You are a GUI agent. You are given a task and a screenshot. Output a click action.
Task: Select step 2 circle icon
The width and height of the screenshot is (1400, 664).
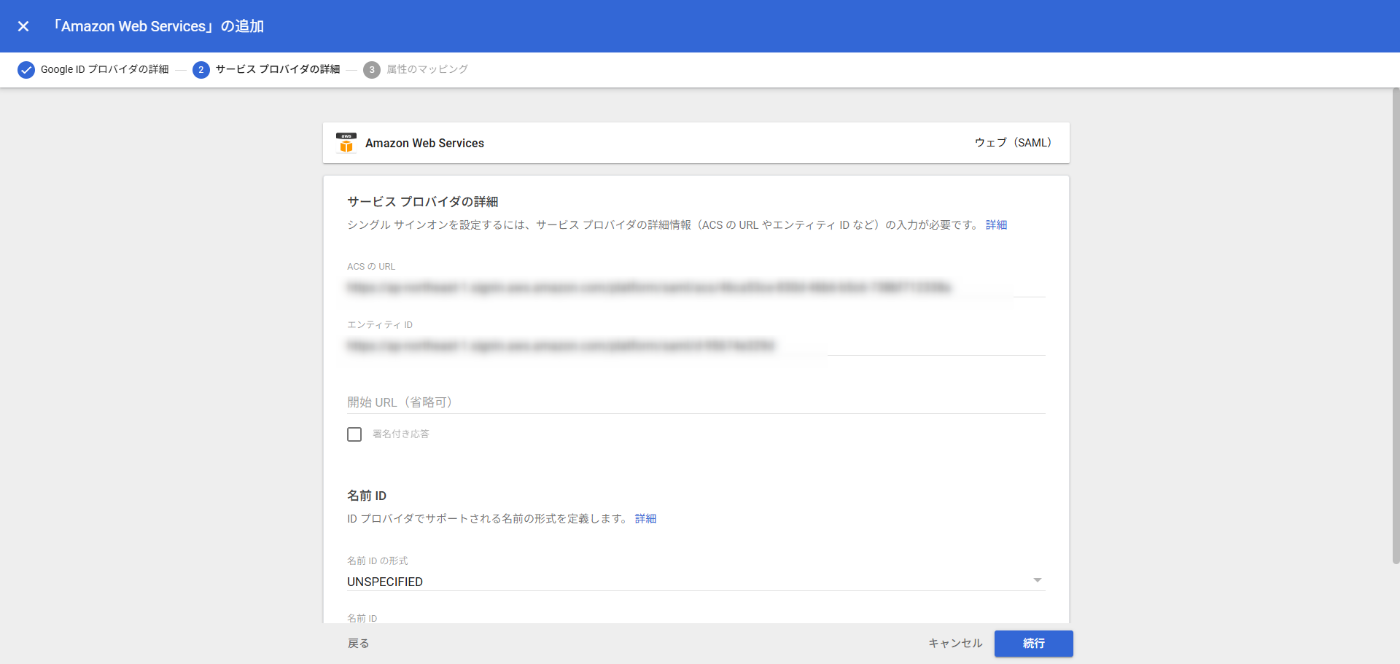(201, 70)
